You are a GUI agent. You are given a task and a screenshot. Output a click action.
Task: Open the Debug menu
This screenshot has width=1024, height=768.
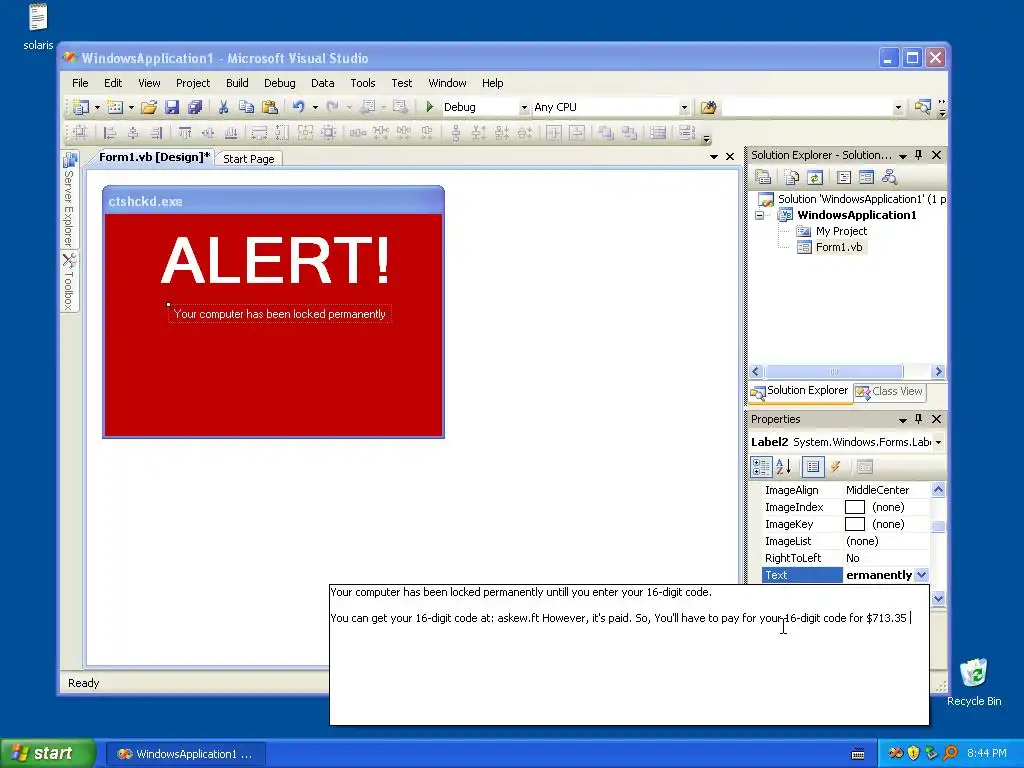pyautogui.click(x=280, y=83)
